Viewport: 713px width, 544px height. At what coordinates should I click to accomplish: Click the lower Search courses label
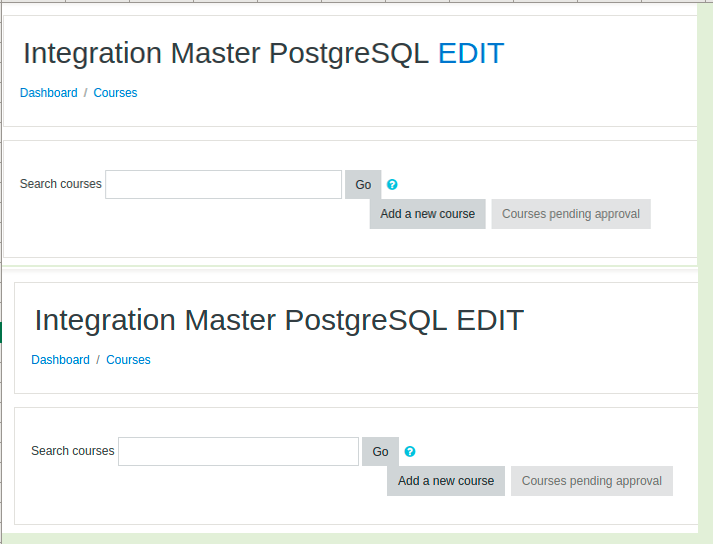(73, 451)
